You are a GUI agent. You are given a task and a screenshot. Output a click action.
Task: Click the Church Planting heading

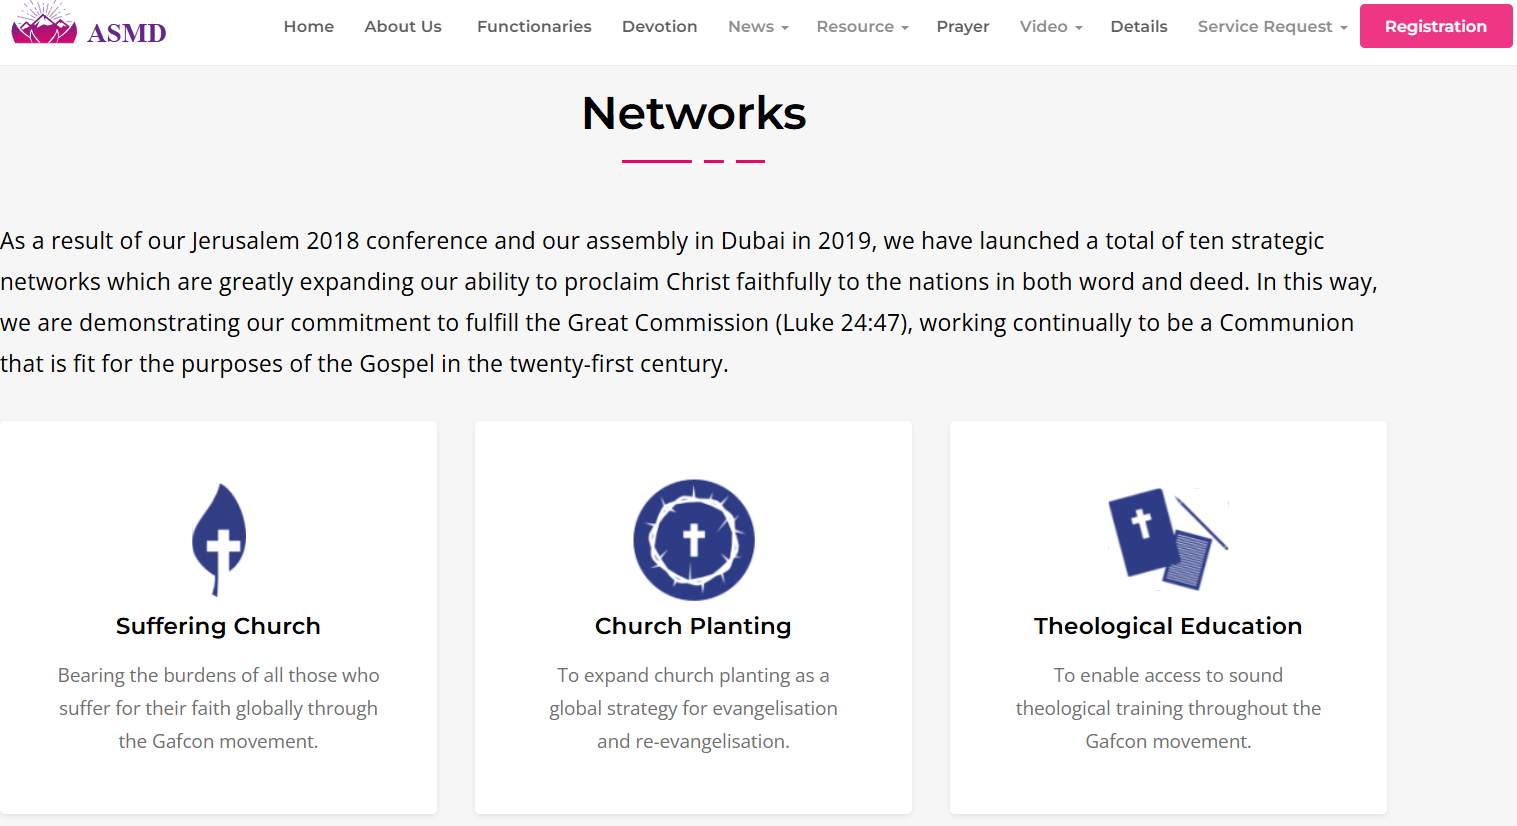693,626
